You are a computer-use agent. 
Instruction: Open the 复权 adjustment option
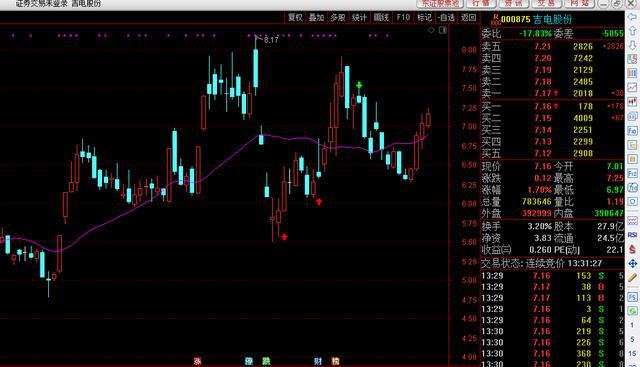pos(295,17)
